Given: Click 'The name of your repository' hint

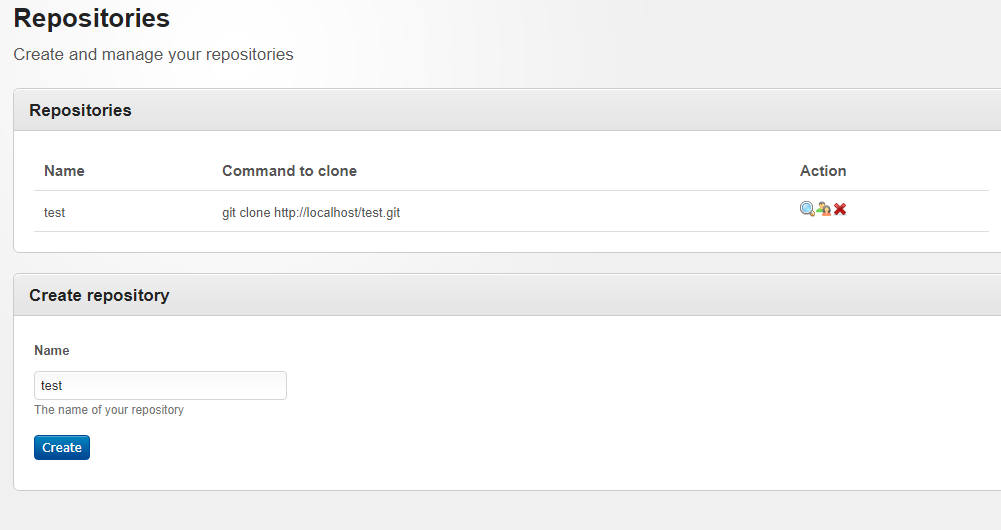Looking at the screenshot, I should (x=109, y=410).
